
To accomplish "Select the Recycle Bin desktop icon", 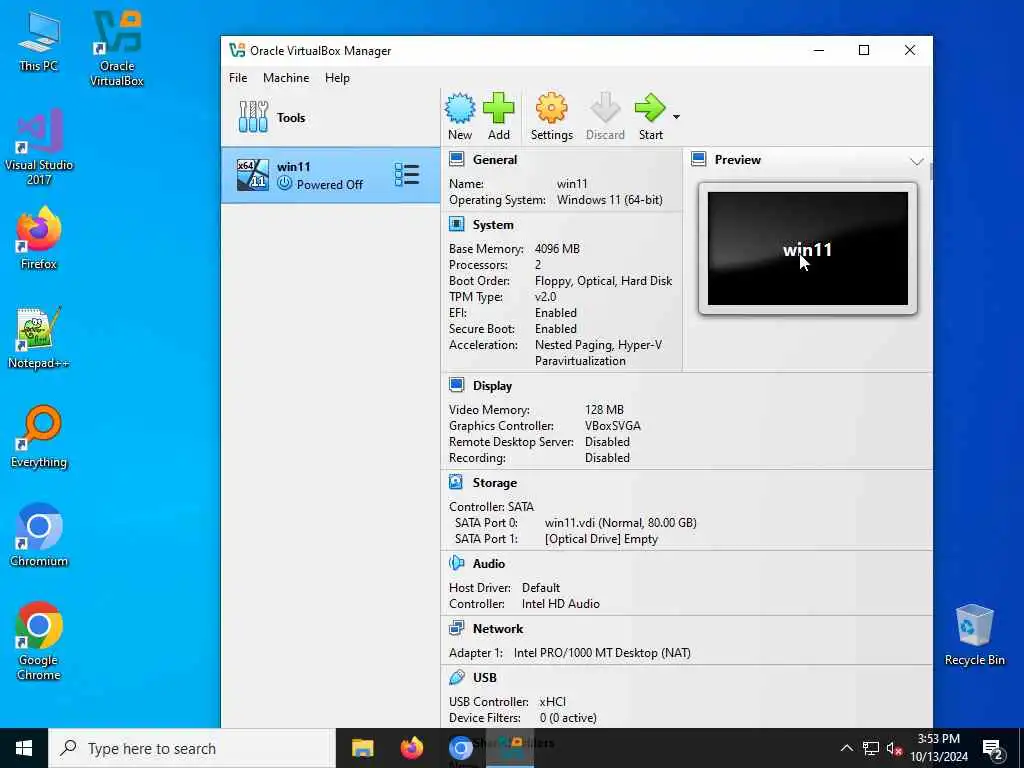I will 974,634.
